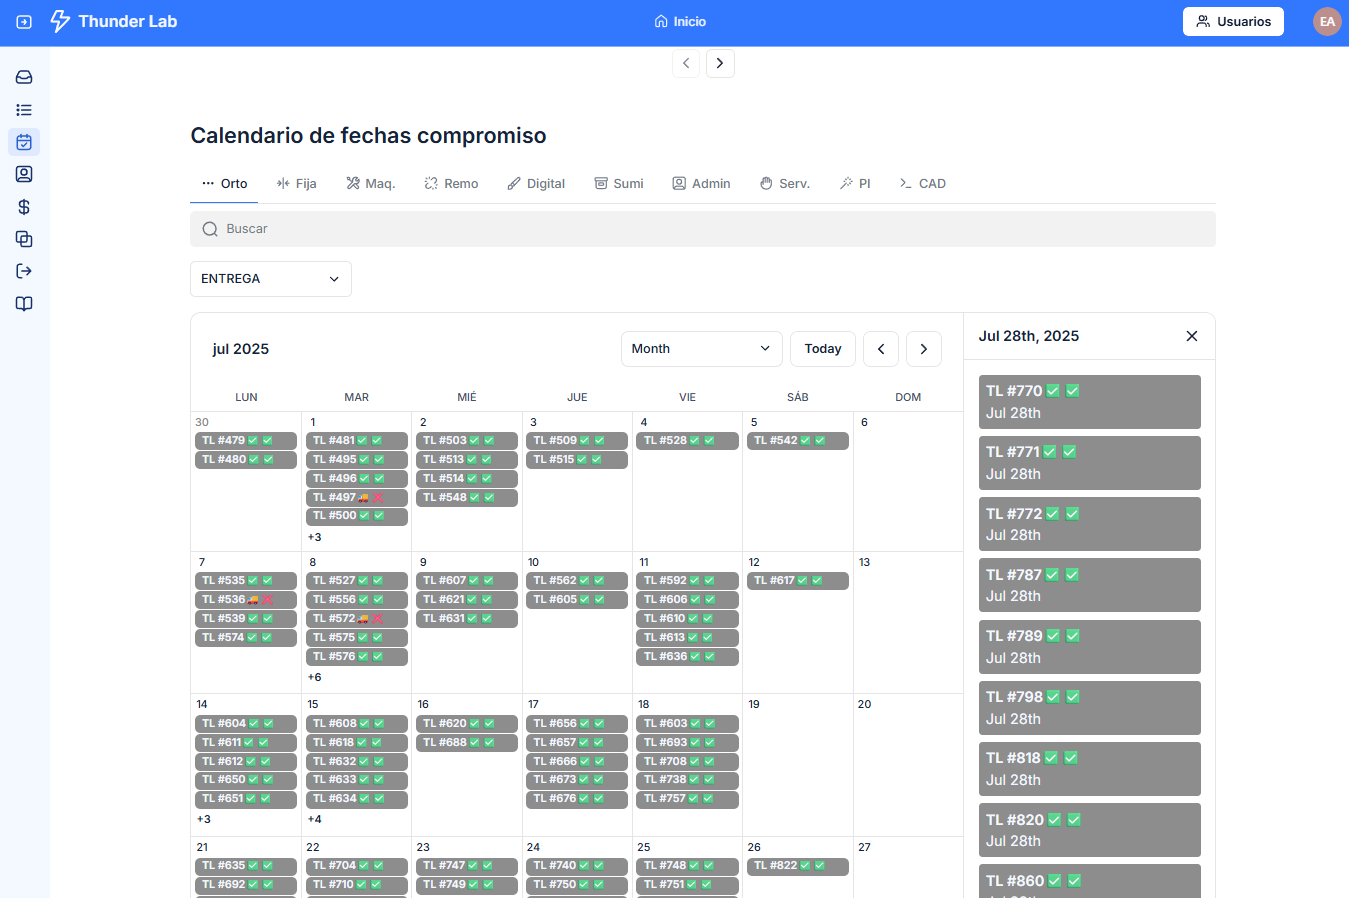Open the book manual sidebar icon
The image size is (1349, 898).
24,304
